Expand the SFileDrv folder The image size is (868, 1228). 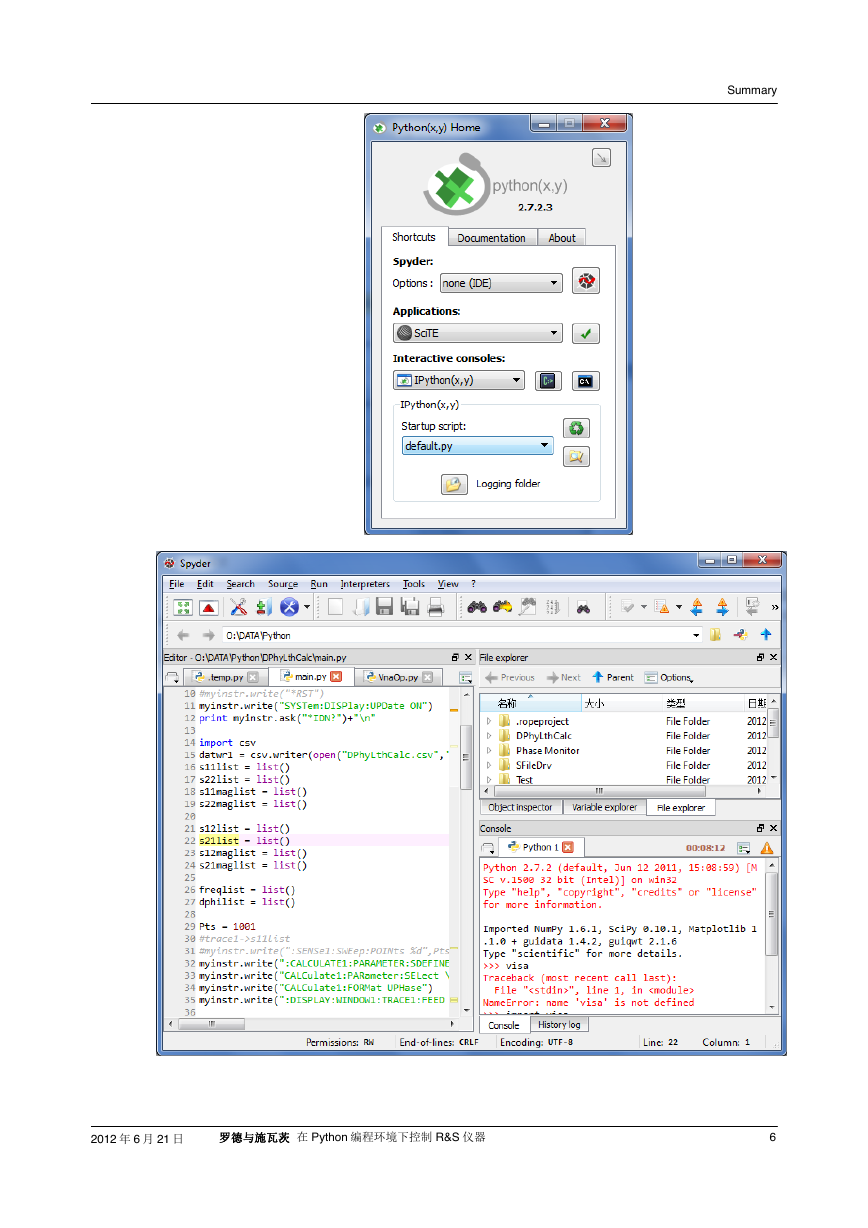point(489,765)
